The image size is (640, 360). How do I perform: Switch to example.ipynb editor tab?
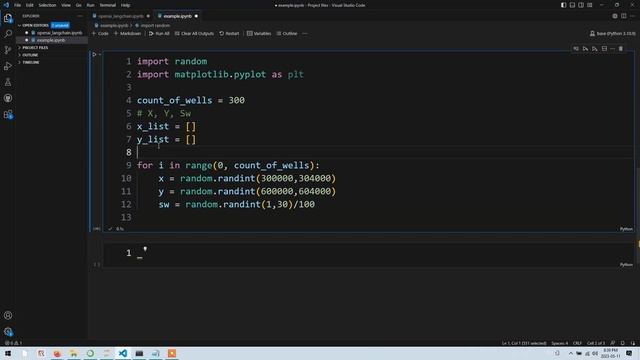[x=178, y=16]
